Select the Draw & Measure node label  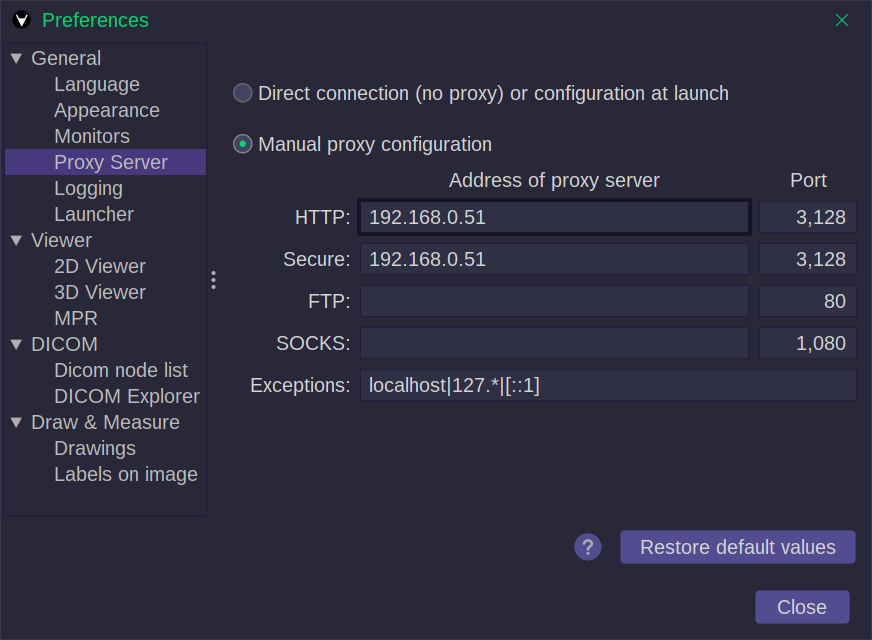tap(105, 422)
